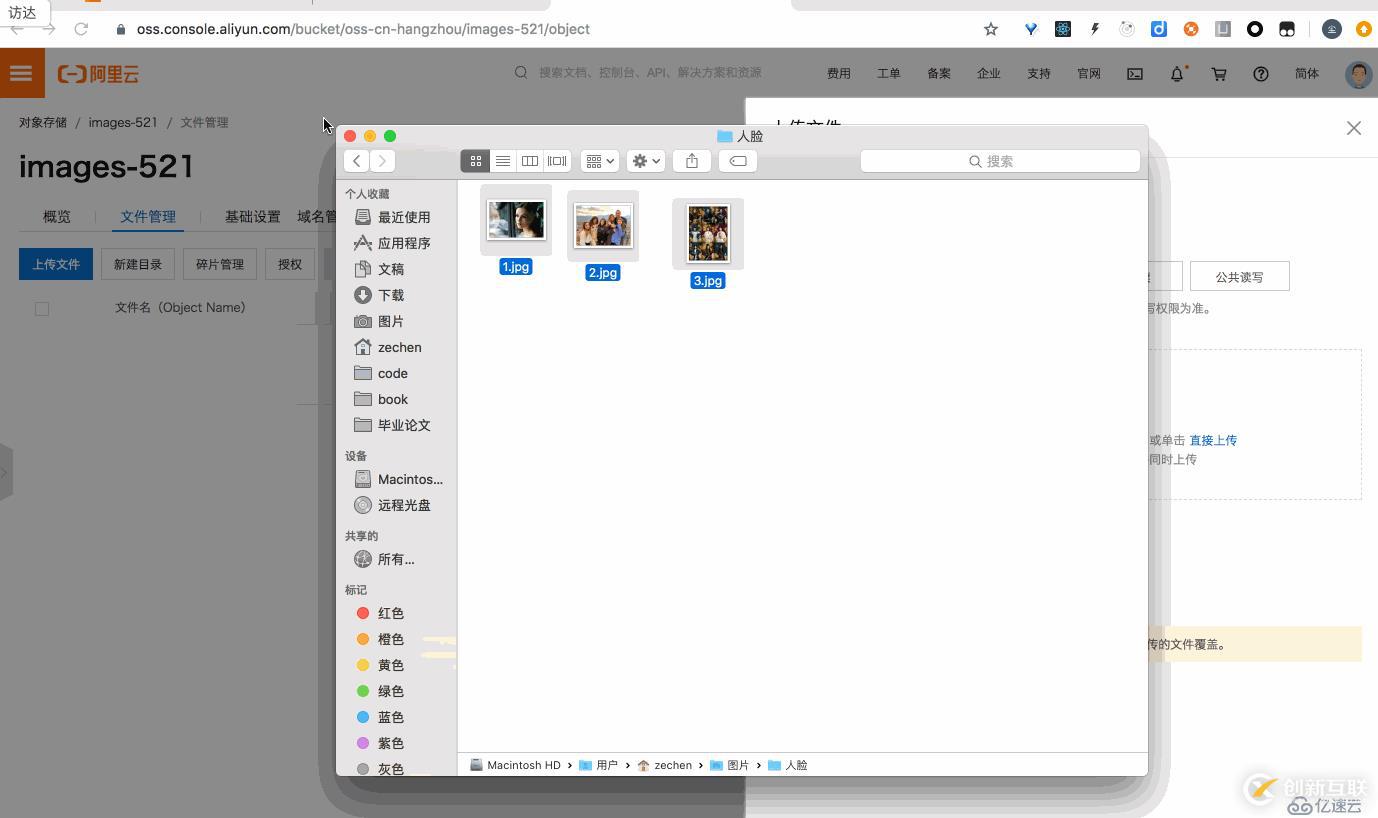This screenshot has height=818, width=1378.
Task: Open the 工单 menu in top bar
Action: (x=888, y=73)
